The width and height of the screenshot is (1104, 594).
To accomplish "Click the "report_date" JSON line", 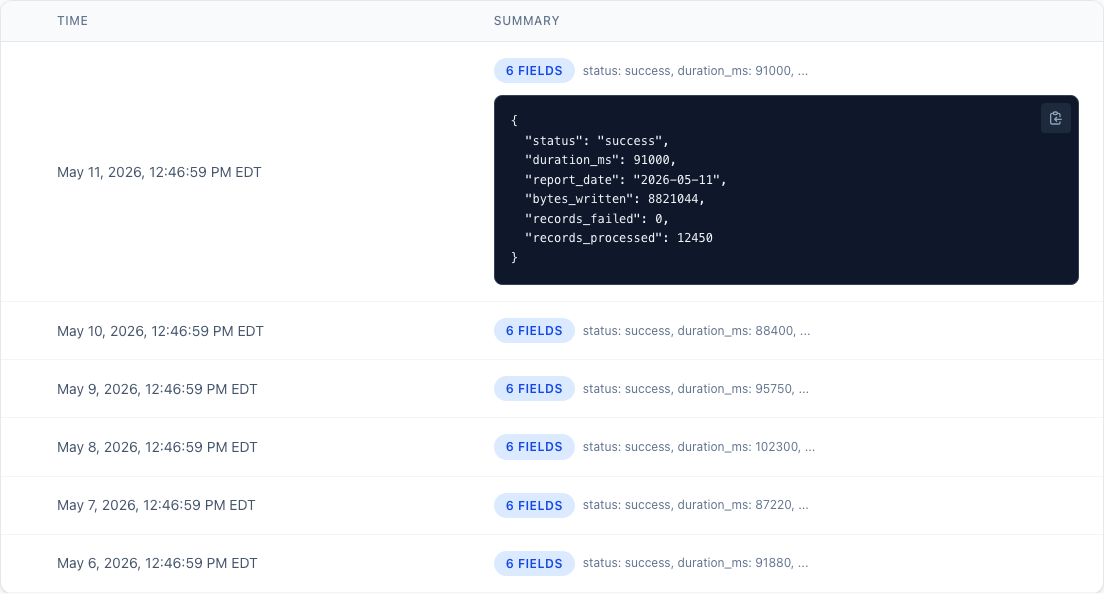I will pyautogui.click(x=626, y=179).
